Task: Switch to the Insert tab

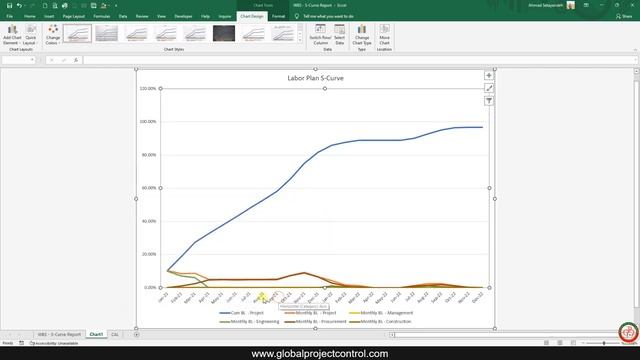Action: tap(49, 16)
